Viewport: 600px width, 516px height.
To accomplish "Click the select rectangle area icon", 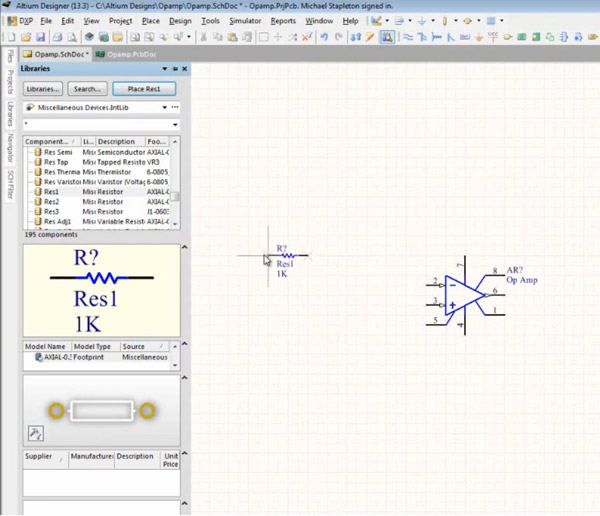I will [x=264, y=37].
